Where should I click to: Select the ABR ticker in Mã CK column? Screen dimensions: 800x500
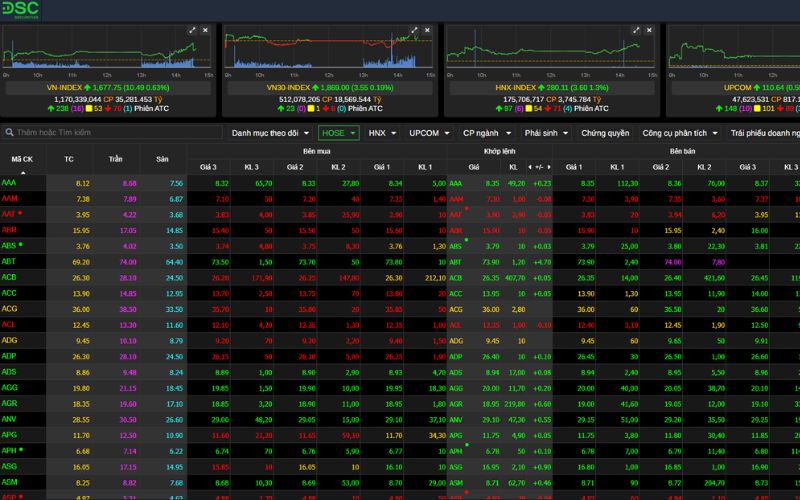[x=9, y=230]
